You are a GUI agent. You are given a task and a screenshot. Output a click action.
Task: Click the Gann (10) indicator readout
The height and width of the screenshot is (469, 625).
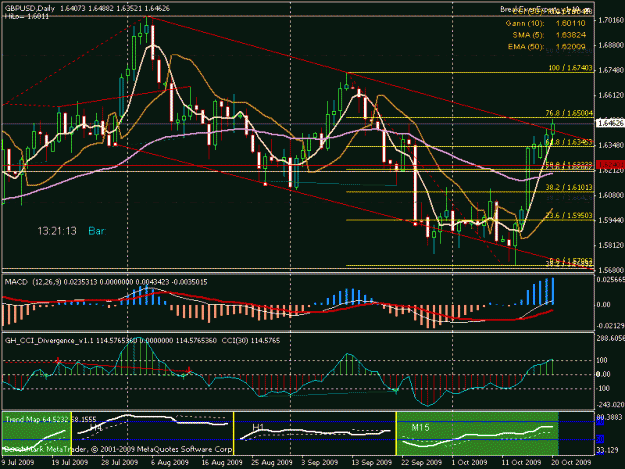[545, 24]
